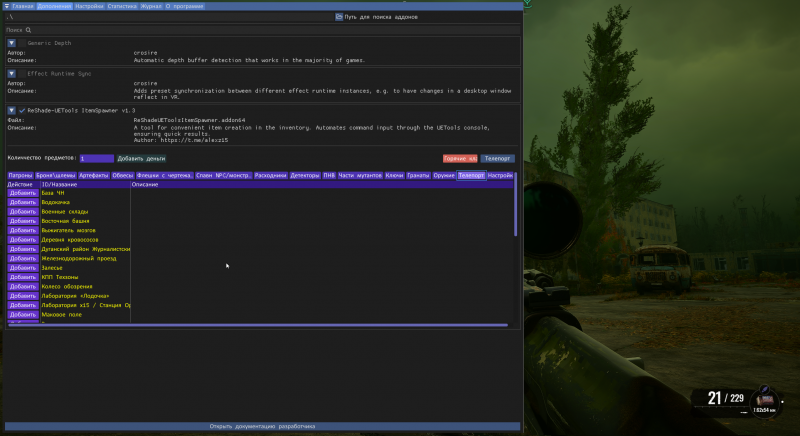The width and height of the screenshot is (800, 436).
Task: Click Добавить for КПП Тихоны
Action: (23, 277)
